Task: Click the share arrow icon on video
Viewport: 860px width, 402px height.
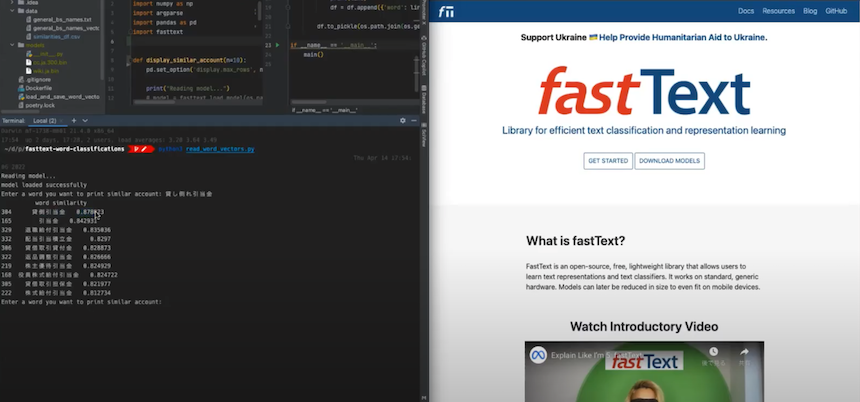Action: click(x=744, y=352)
